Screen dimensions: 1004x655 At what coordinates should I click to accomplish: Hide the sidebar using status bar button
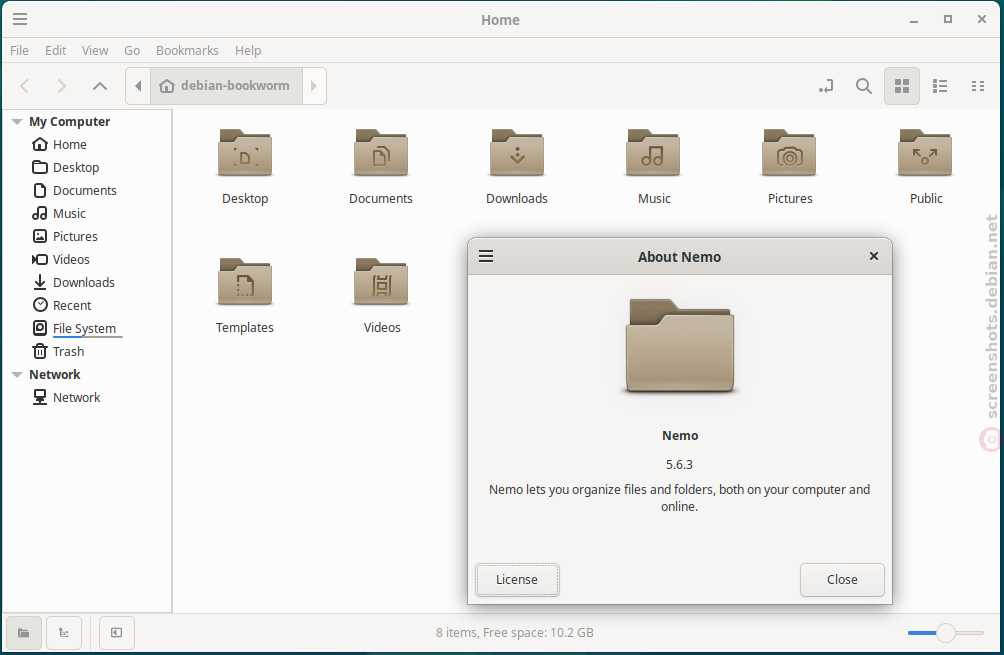tap(117, 633)
